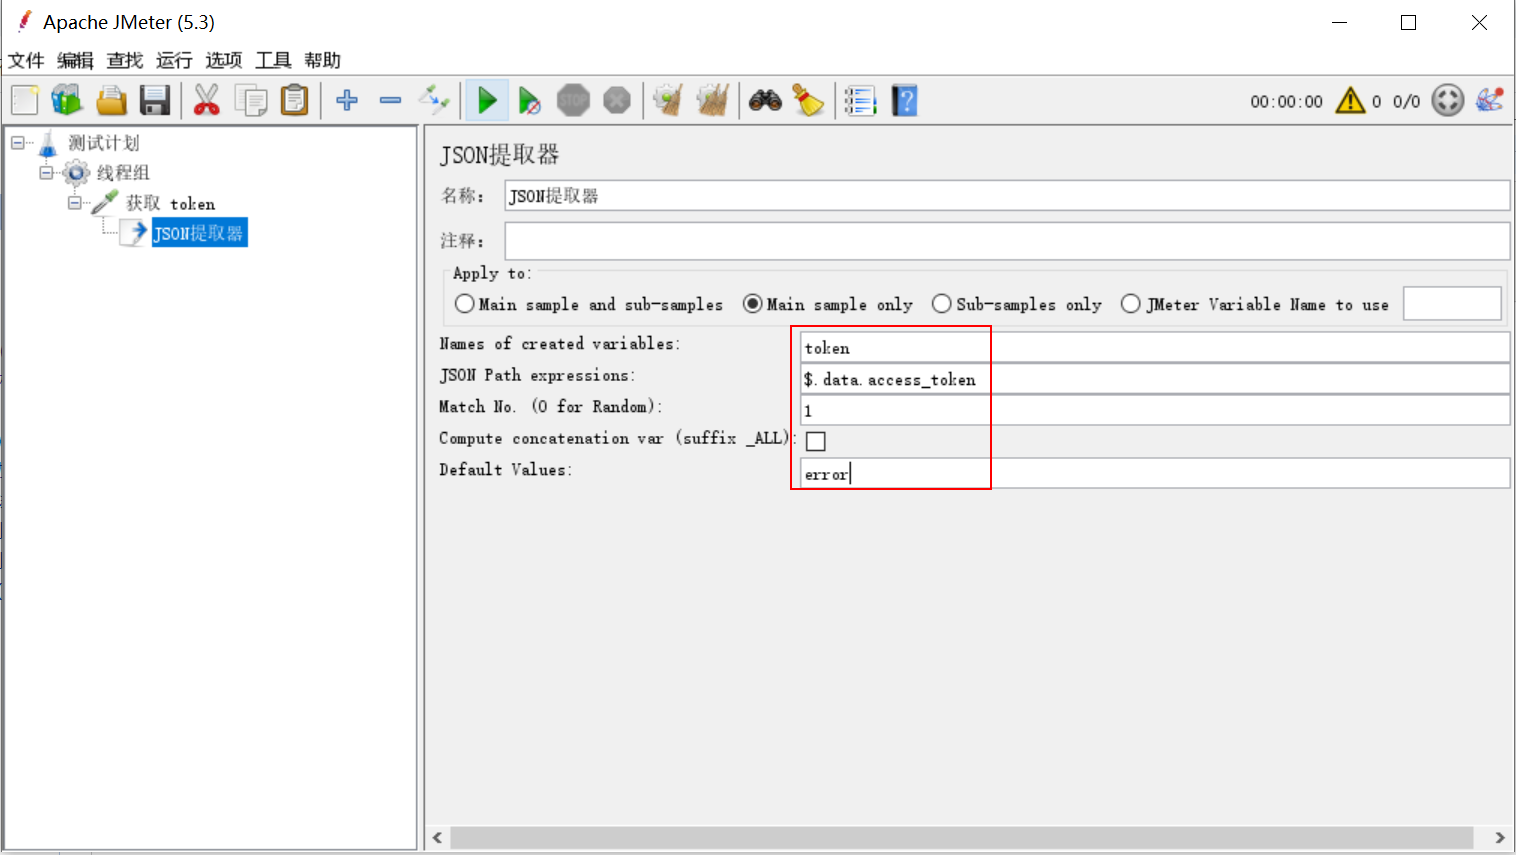This screenshot has width=1516, height=855.
Task: Select 测试计划 in the tree
Action: 104,143
